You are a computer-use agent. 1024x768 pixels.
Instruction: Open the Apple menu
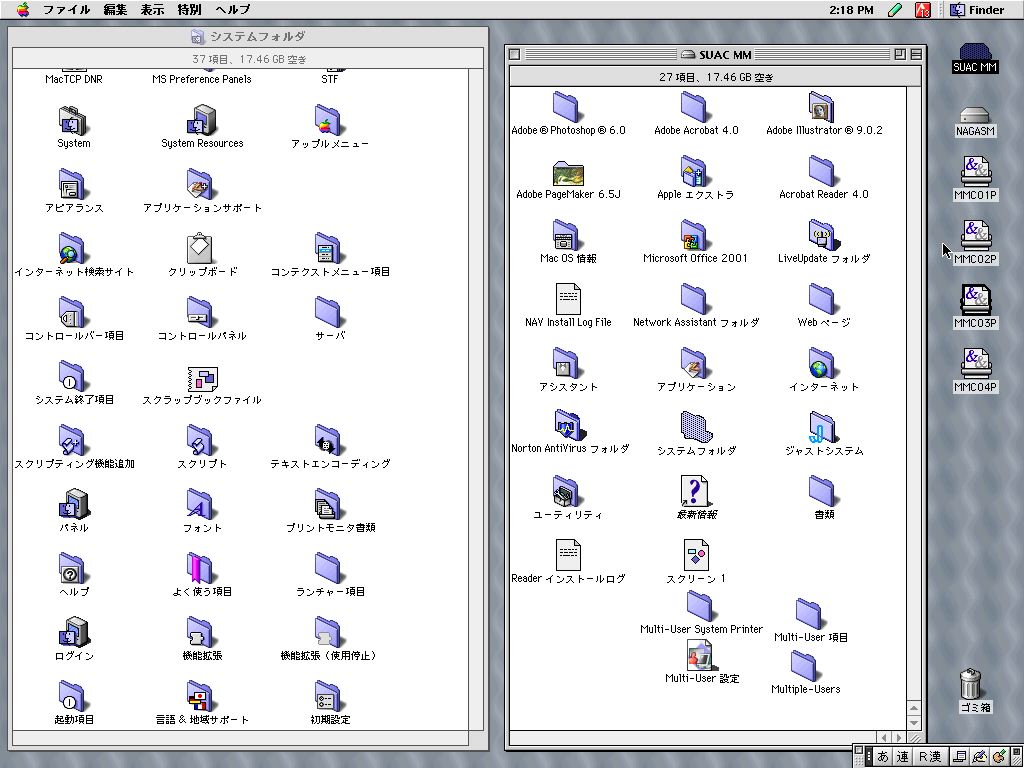click(x=23, y=9)
